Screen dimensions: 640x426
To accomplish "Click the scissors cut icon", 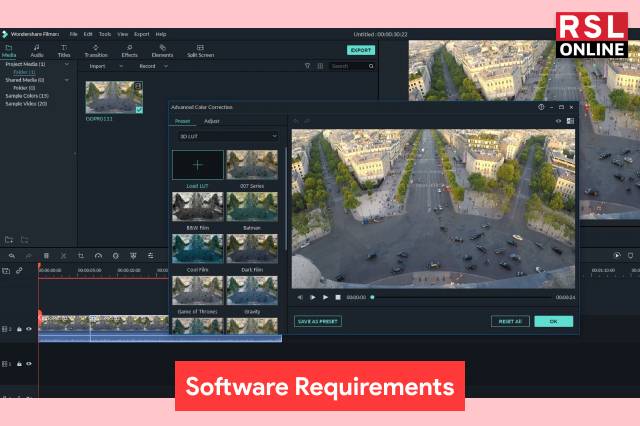I will coord(63,256).
